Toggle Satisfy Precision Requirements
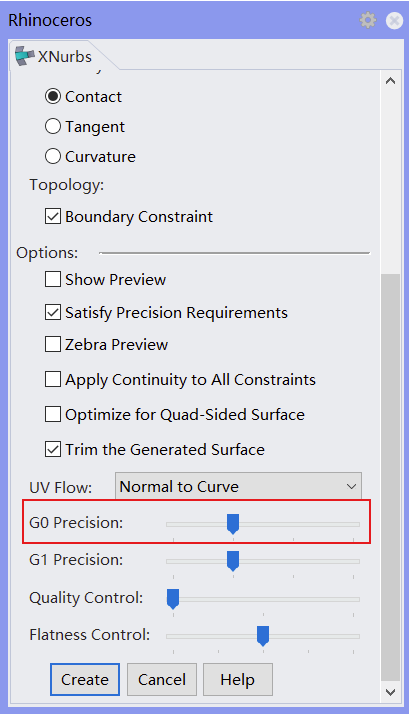 click(53, 312)
